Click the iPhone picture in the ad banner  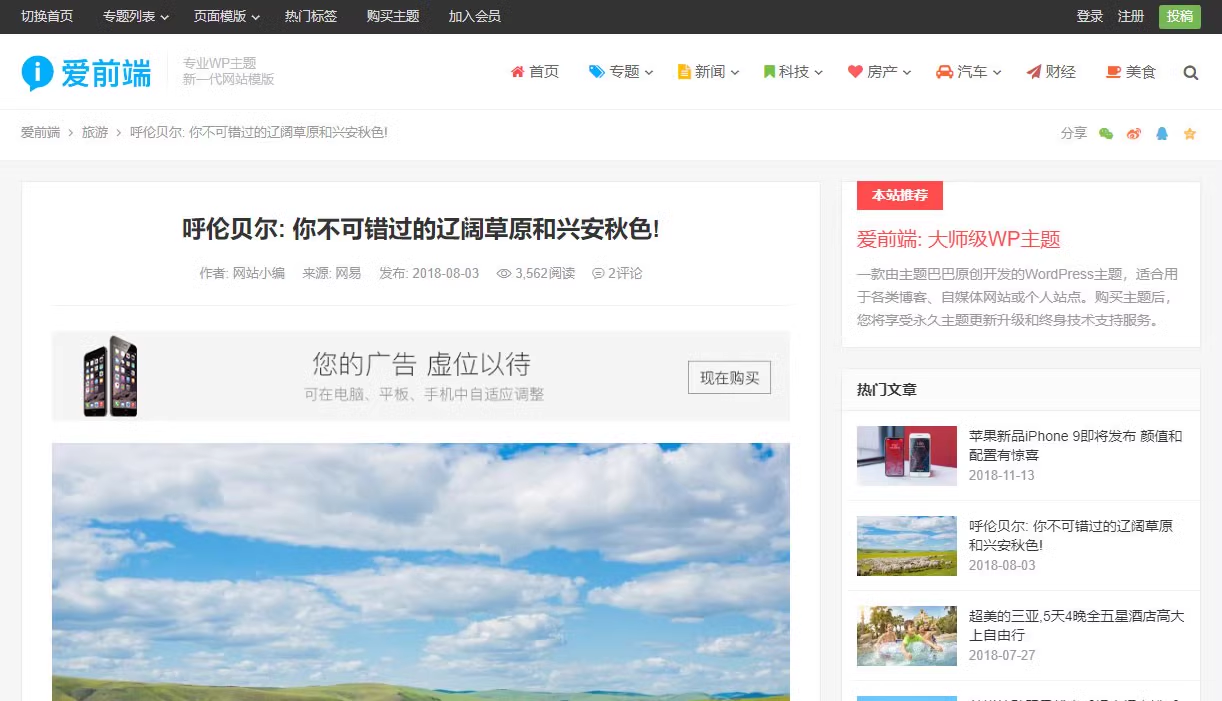pos(110,376)
